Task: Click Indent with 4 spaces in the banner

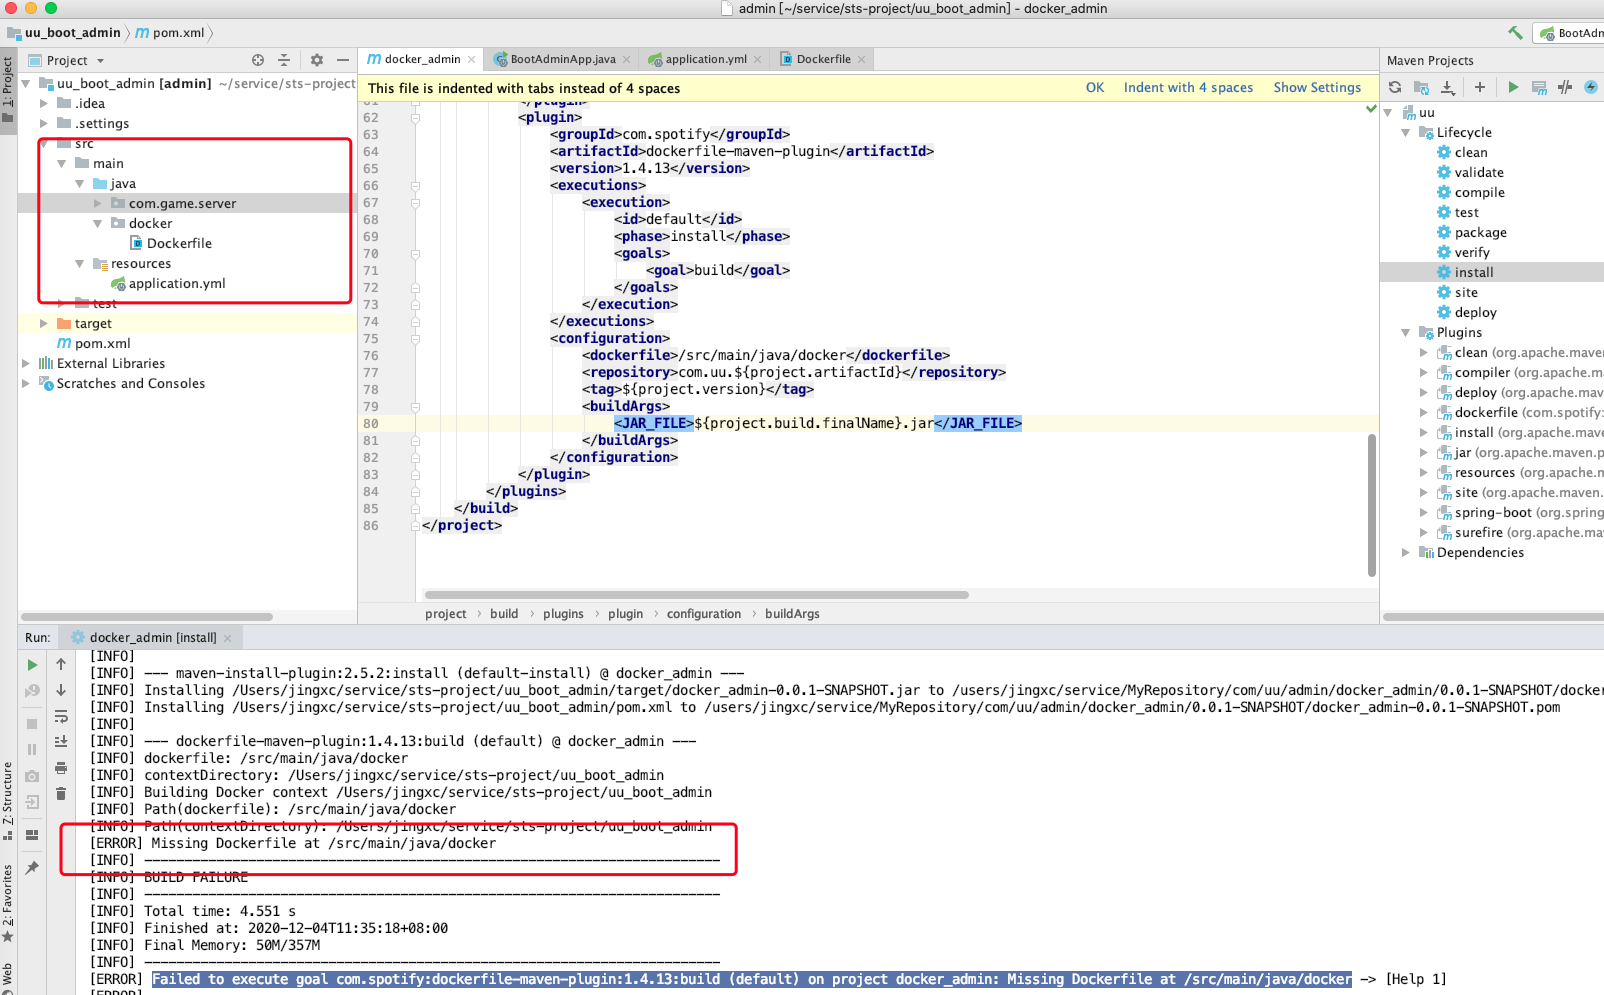Action: point(1188,87)
